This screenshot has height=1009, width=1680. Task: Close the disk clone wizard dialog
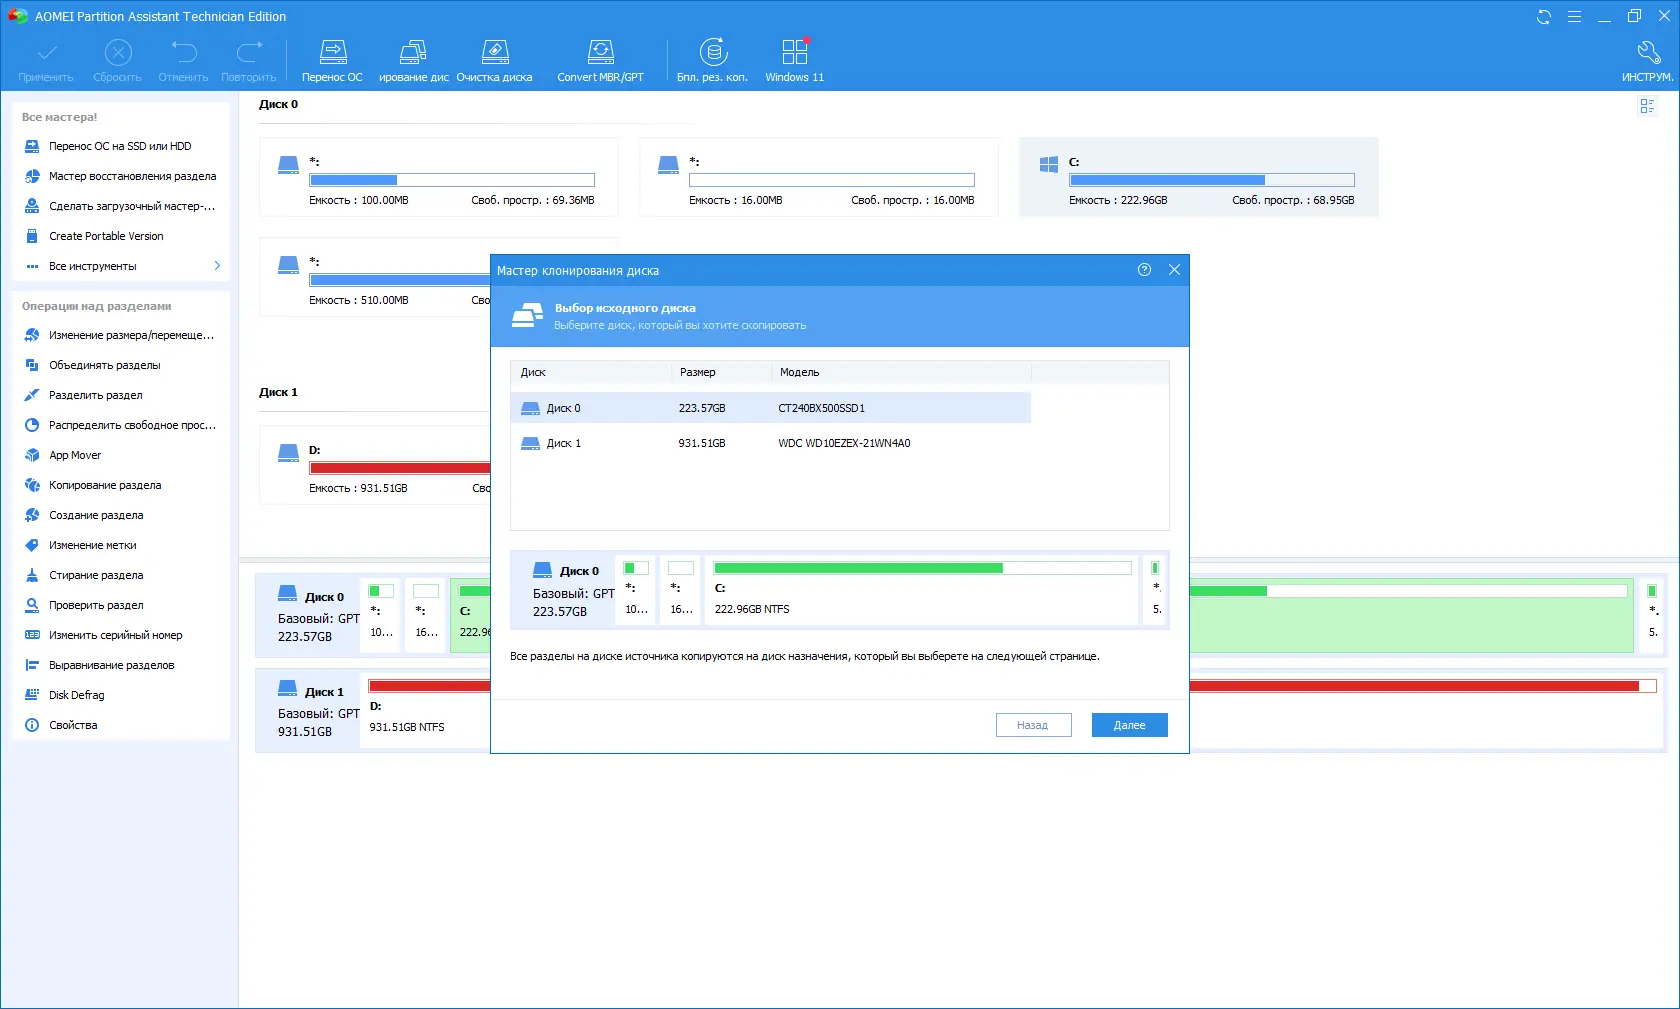(1174, 270)
